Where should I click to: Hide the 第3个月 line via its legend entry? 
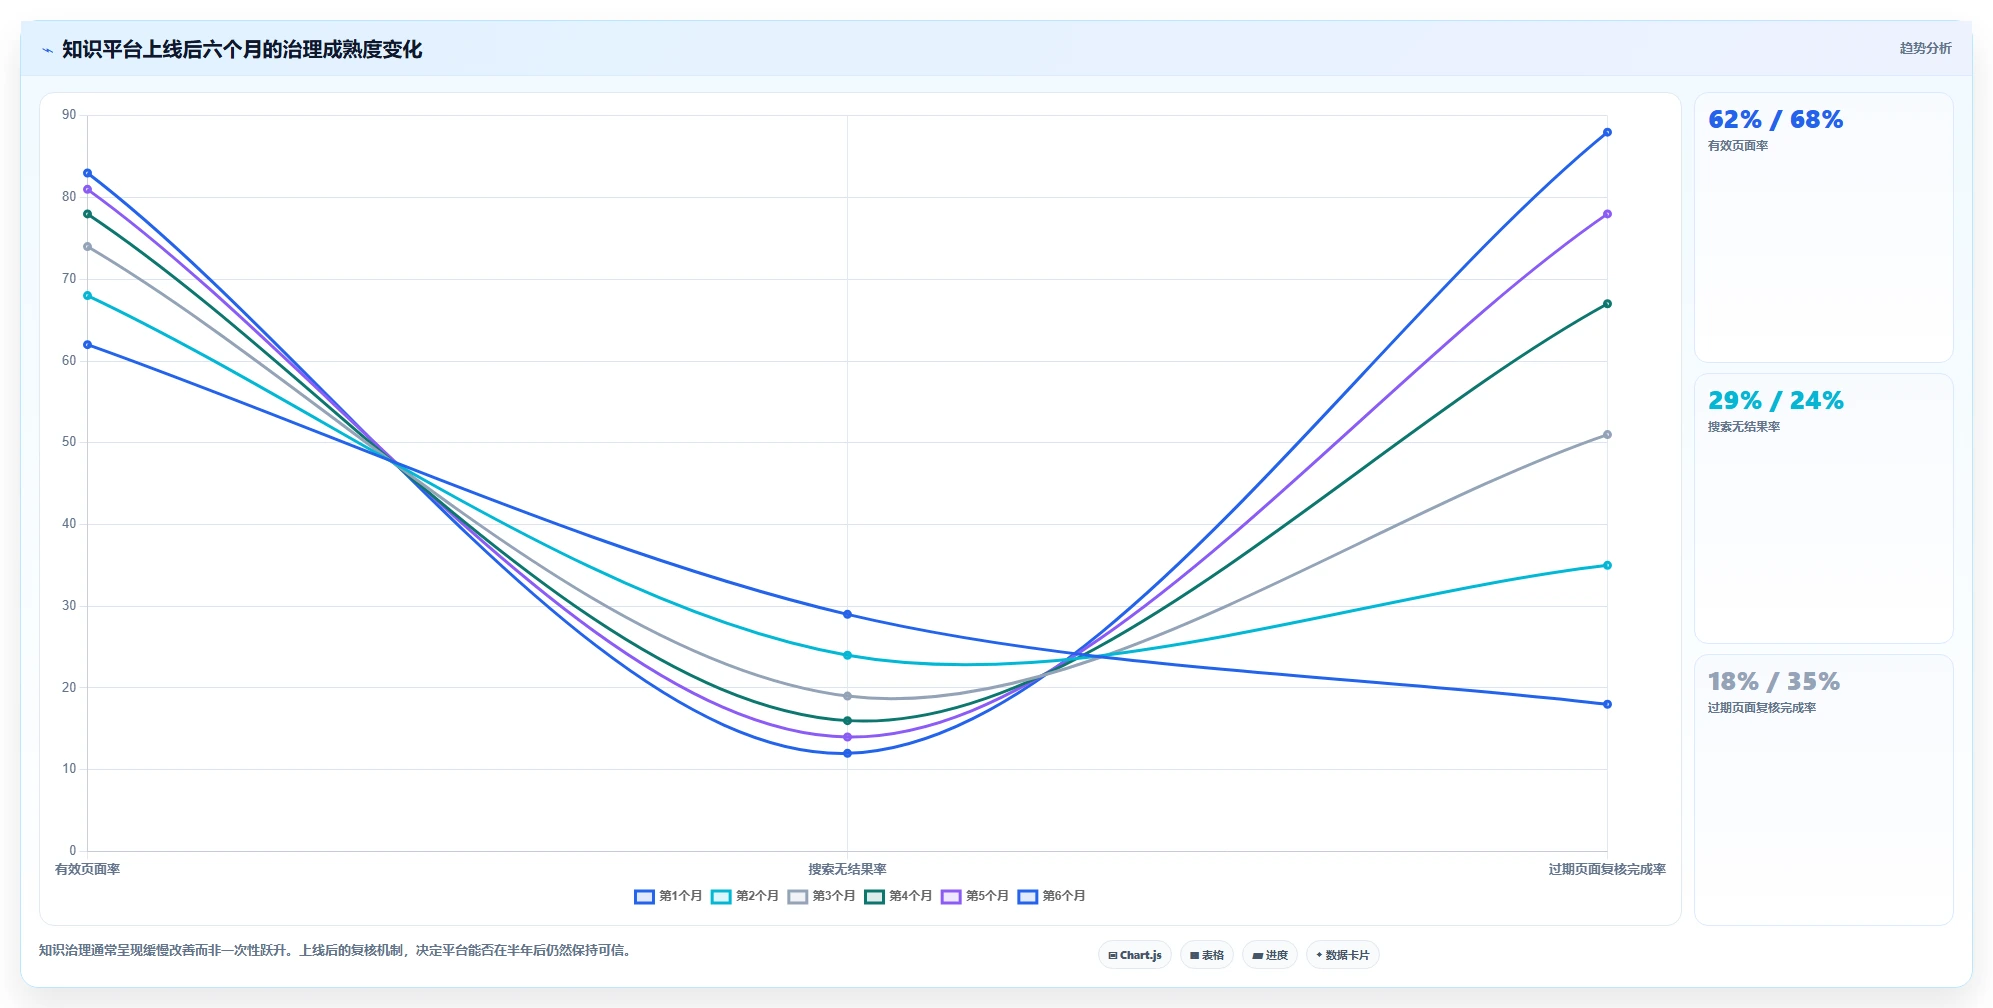pyautogui.click(x=821, y=896)
